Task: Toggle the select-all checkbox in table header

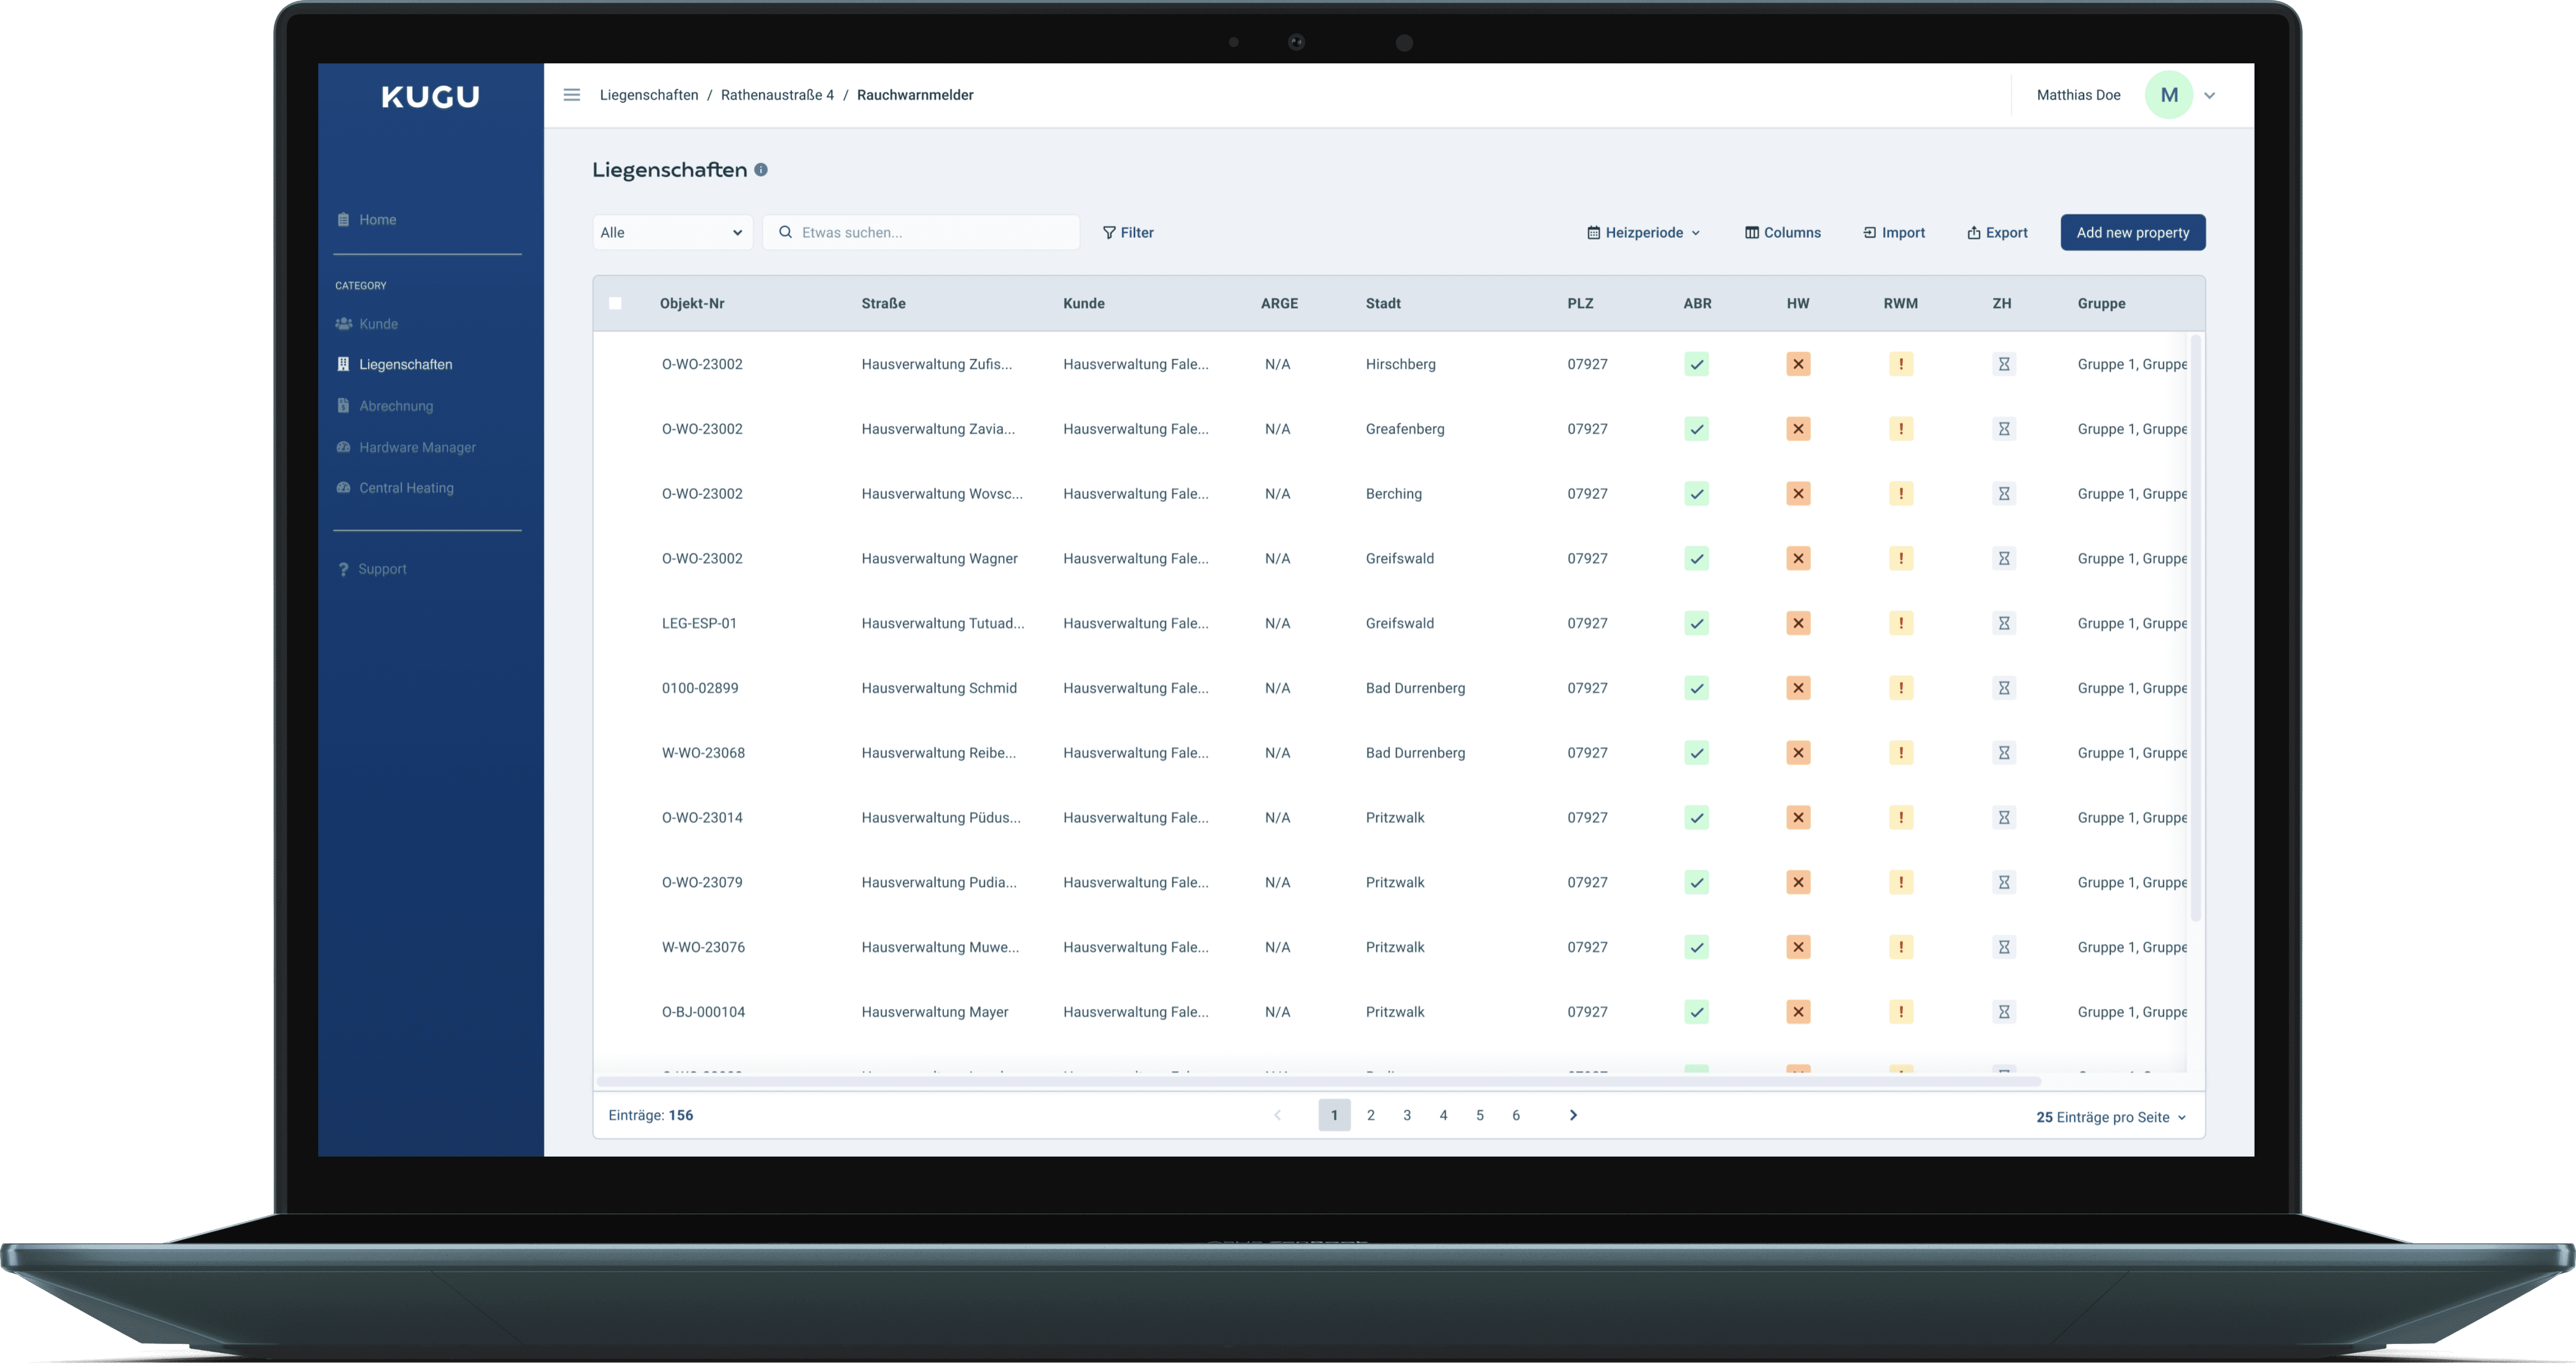Action: tap(615, 303)
